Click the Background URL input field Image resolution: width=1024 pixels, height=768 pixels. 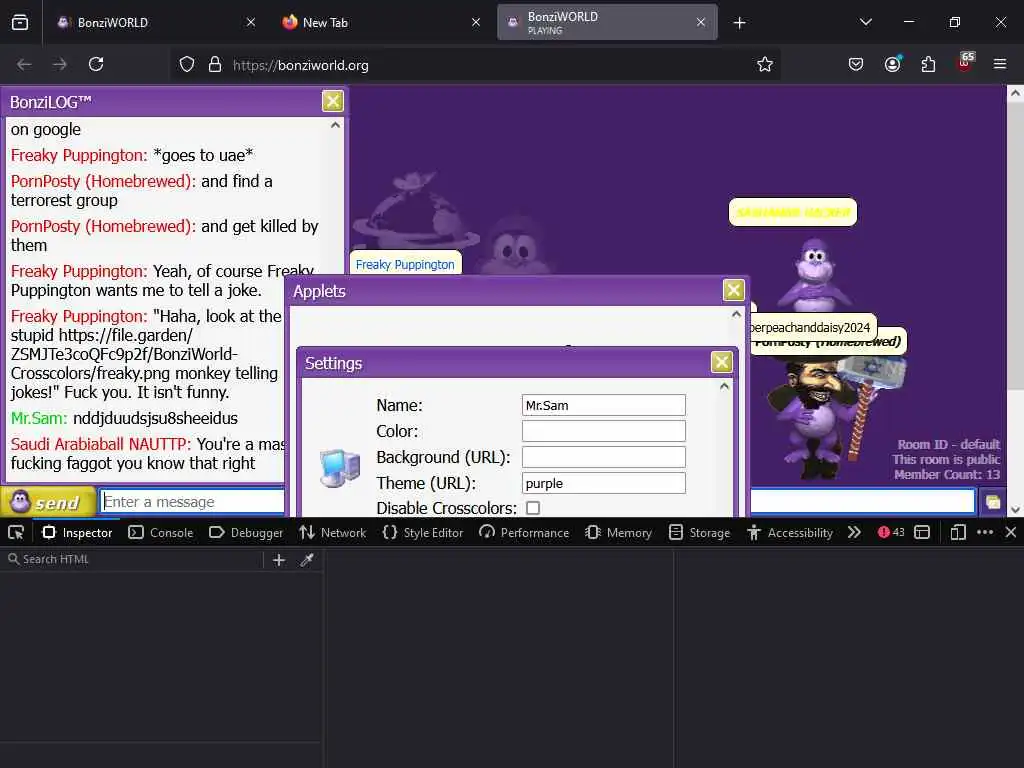(603, 457)
